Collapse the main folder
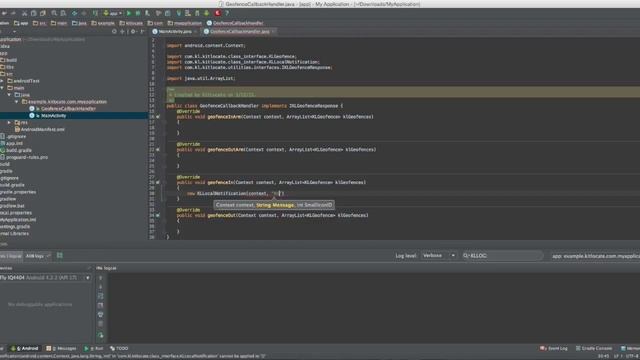 pos(2,88)
